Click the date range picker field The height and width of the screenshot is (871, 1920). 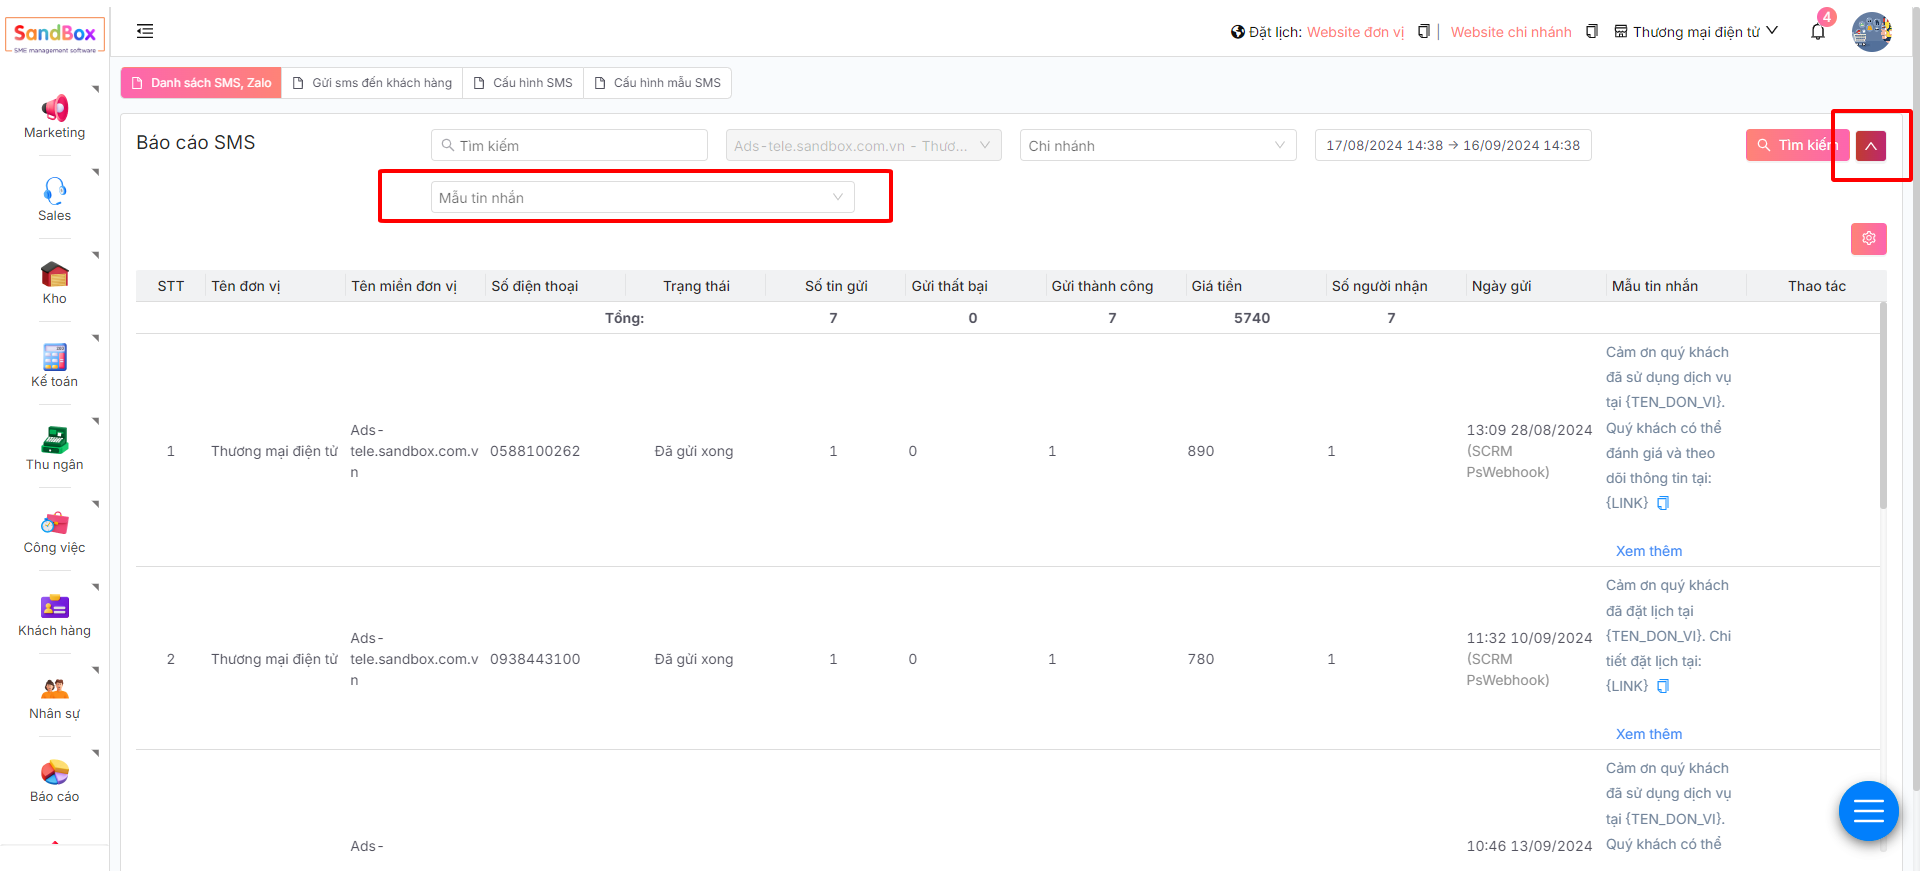1452,146
